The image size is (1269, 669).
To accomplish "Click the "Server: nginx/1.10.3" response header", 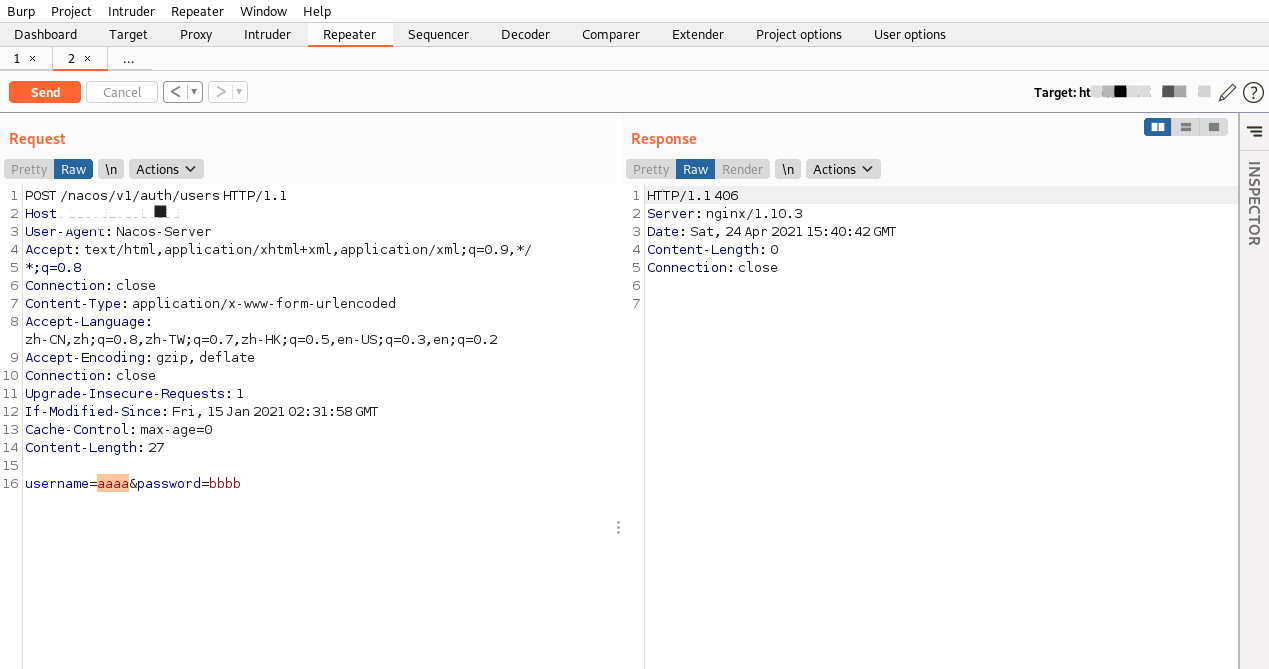I will (x=725, y=213).
